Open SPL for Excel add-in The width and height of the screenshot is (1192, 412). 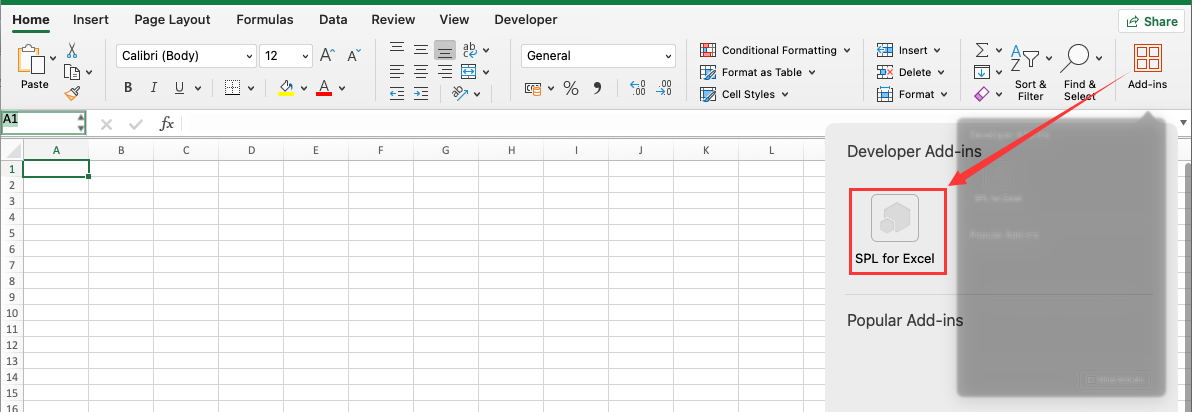(x=895, y=232)
